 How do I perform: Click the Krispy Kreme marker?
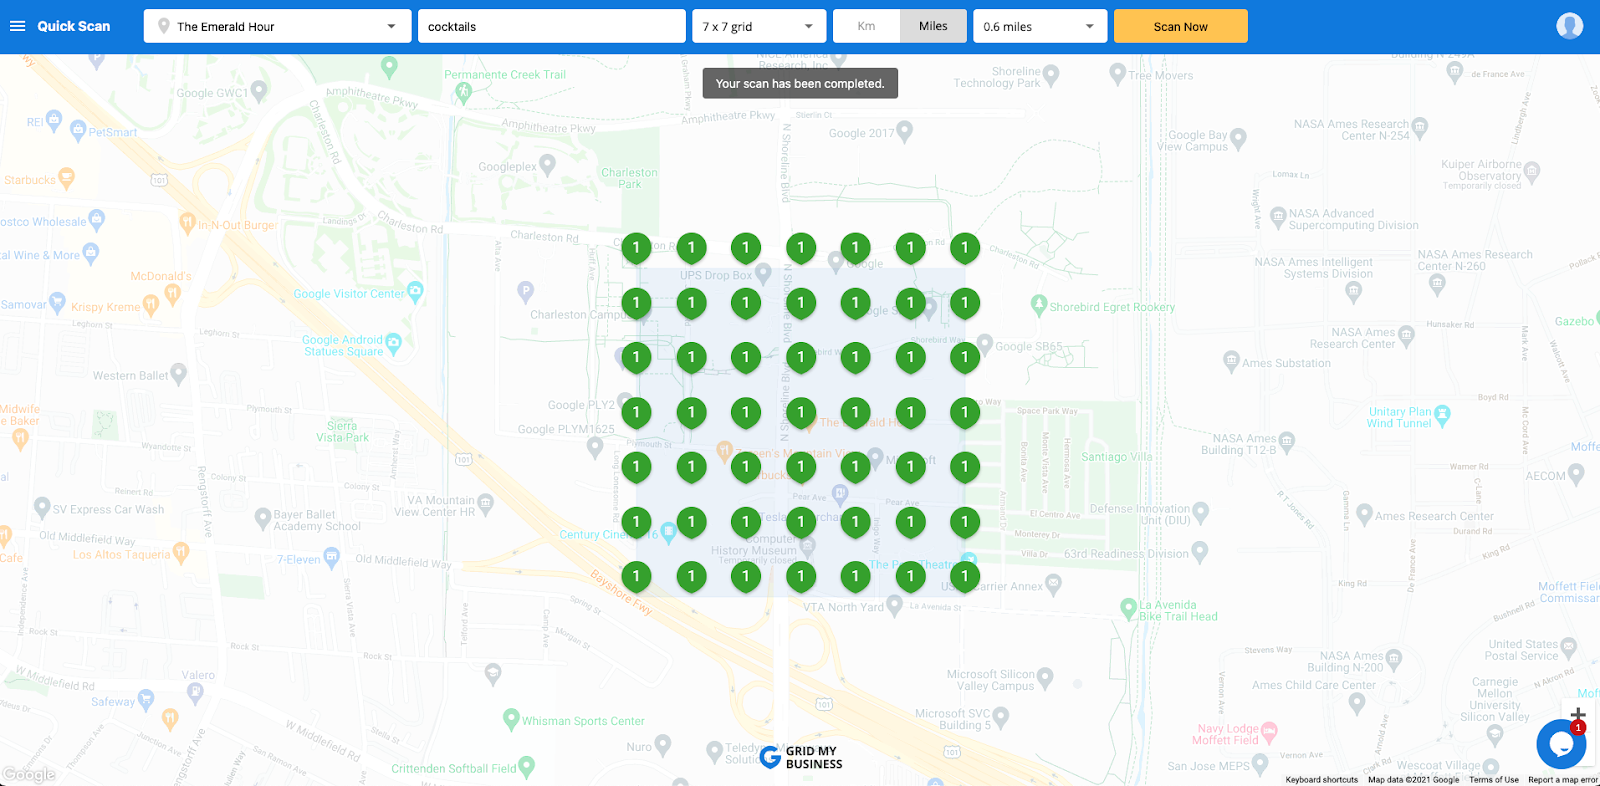click(x=151, y=305)
